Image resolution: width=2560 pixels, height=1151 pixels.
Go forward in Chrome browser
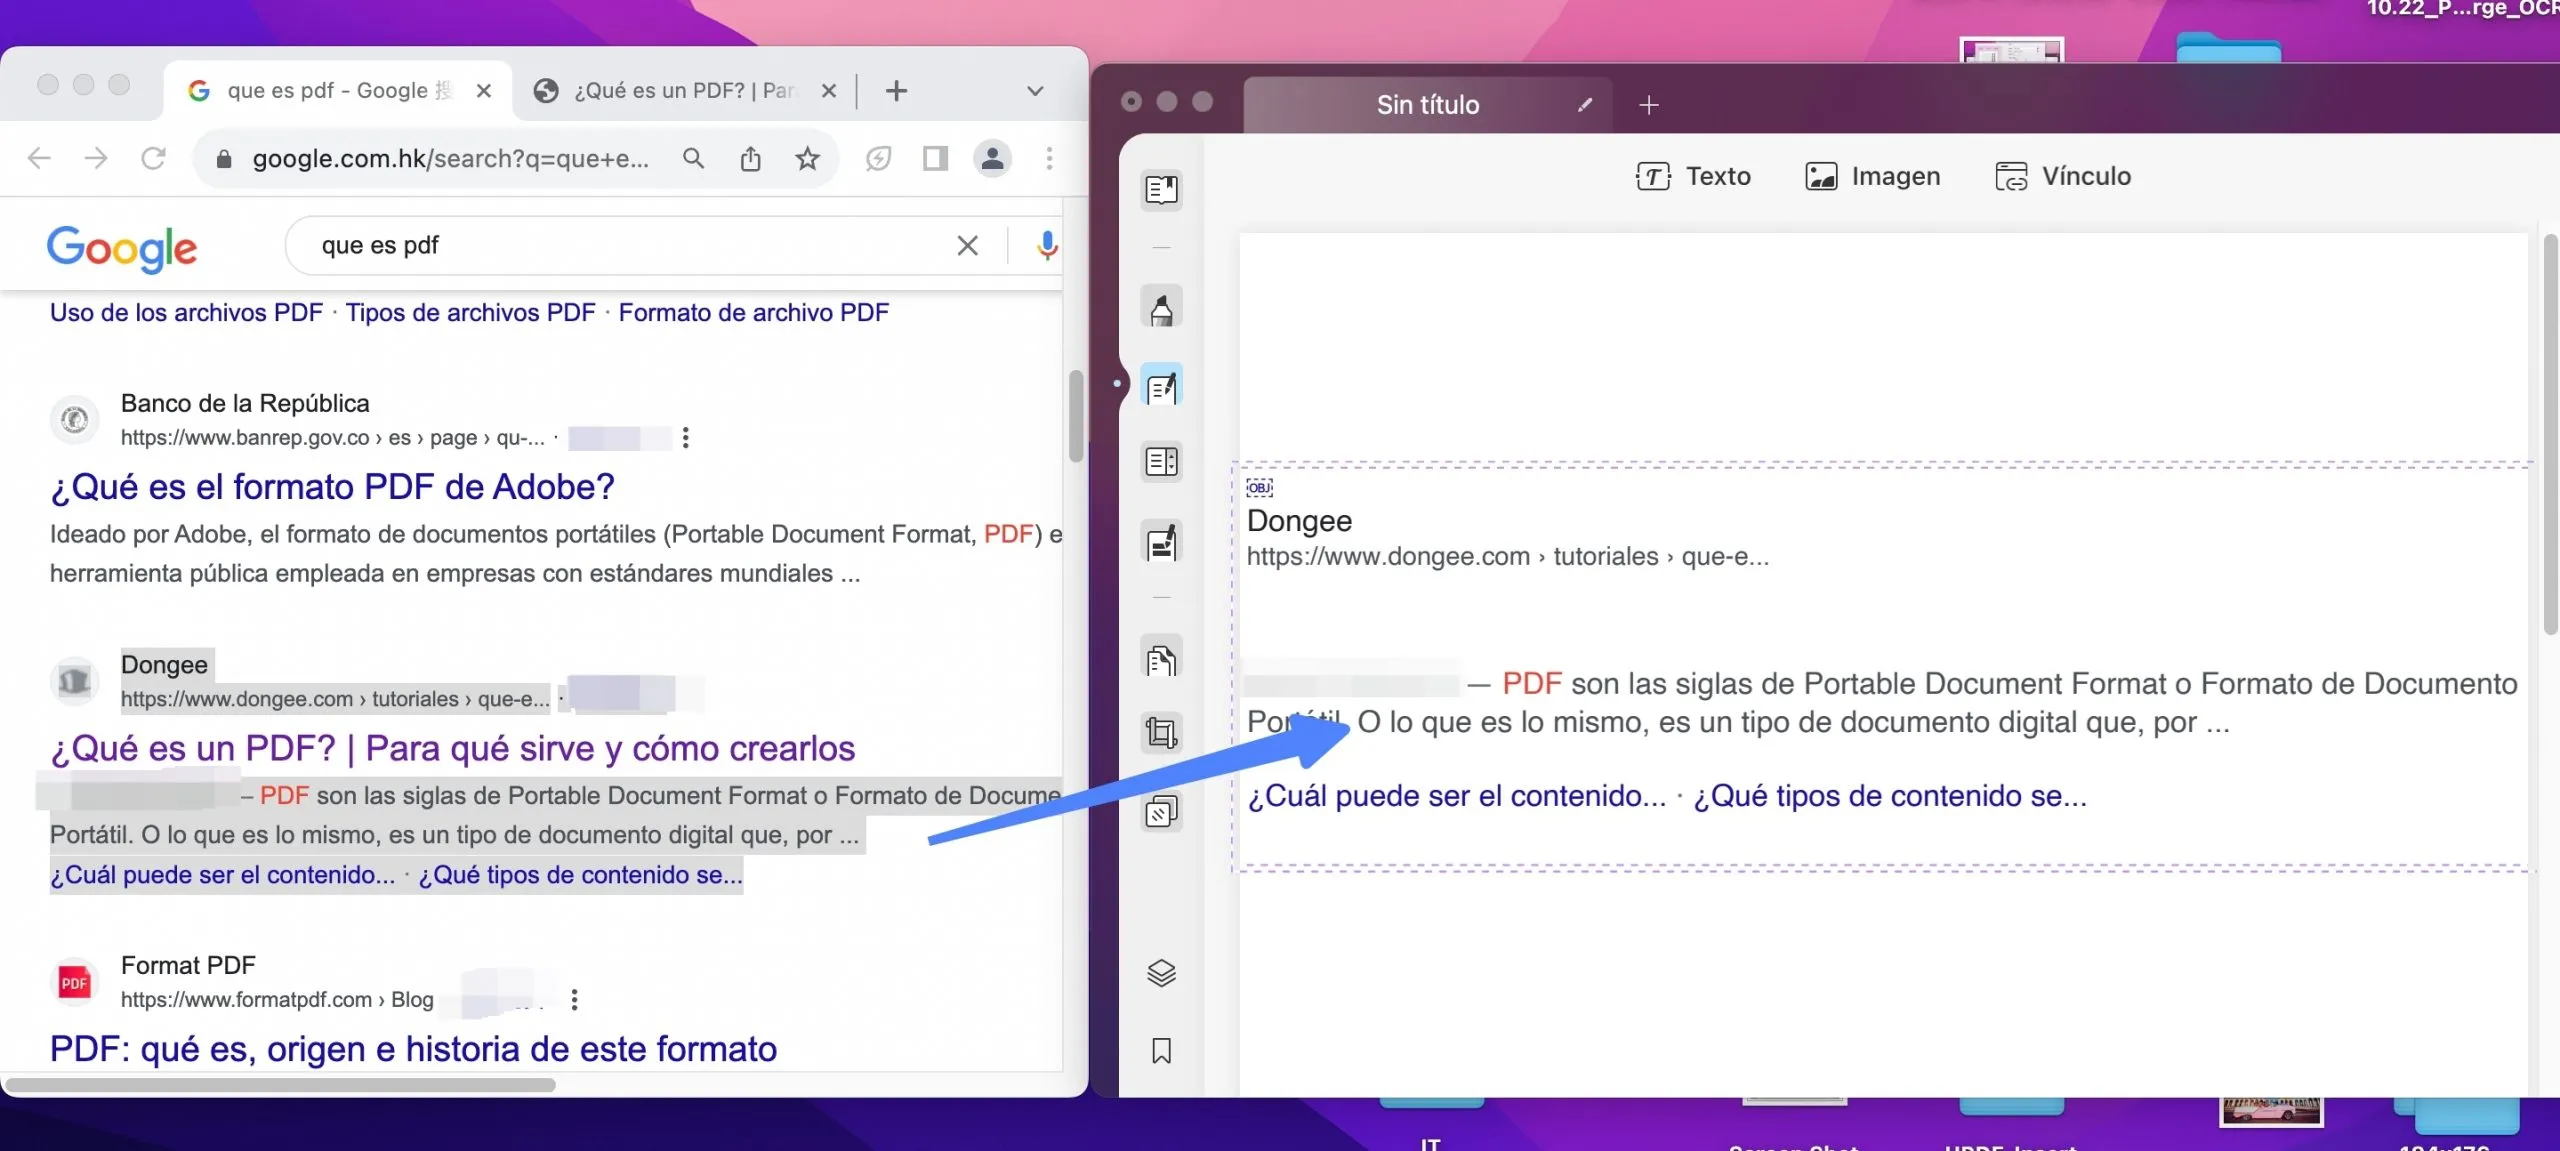(96, 158)
